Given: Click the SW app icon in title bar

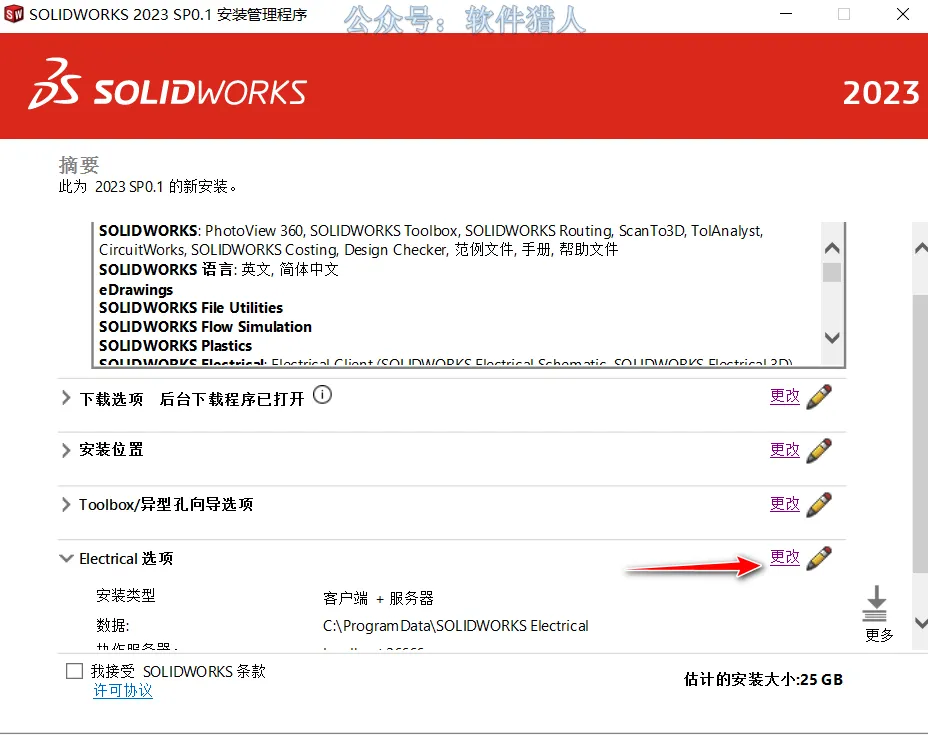Looking at the screenshot, I should [14, 14].
